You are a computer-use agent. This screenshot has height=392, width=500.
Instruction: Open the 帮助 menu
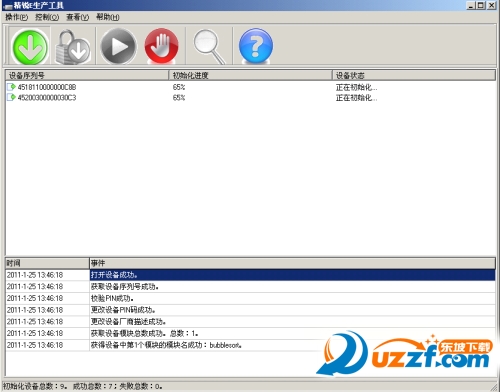click(108, 17)
